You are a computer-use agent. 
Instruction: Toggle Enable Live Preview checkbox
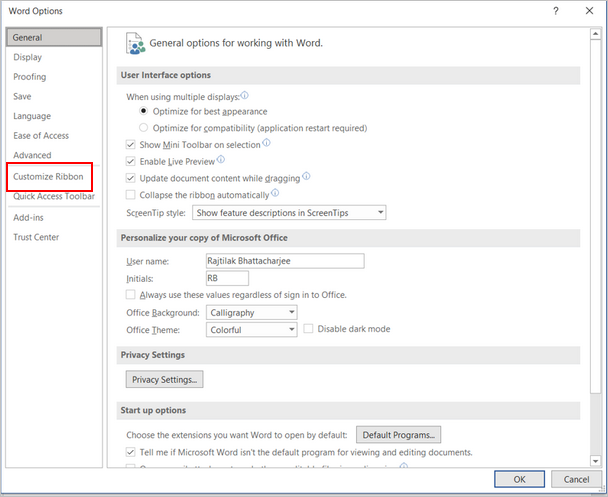click(130, 161)
